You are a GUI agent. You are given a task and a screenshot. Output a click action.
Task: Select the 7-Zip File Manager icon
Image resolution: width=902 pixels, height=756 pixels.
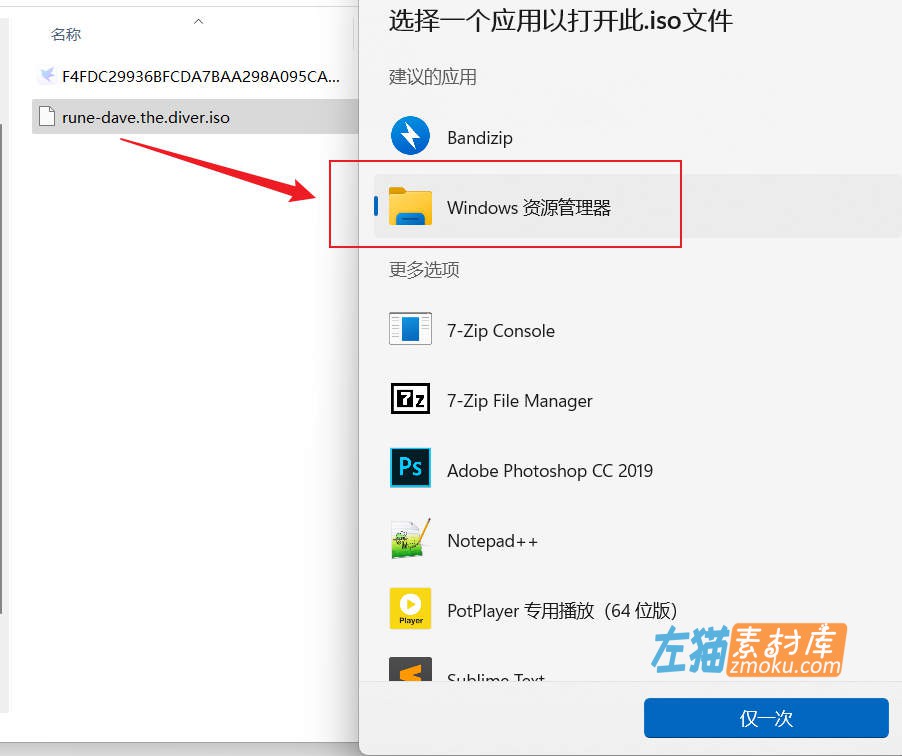409,399
